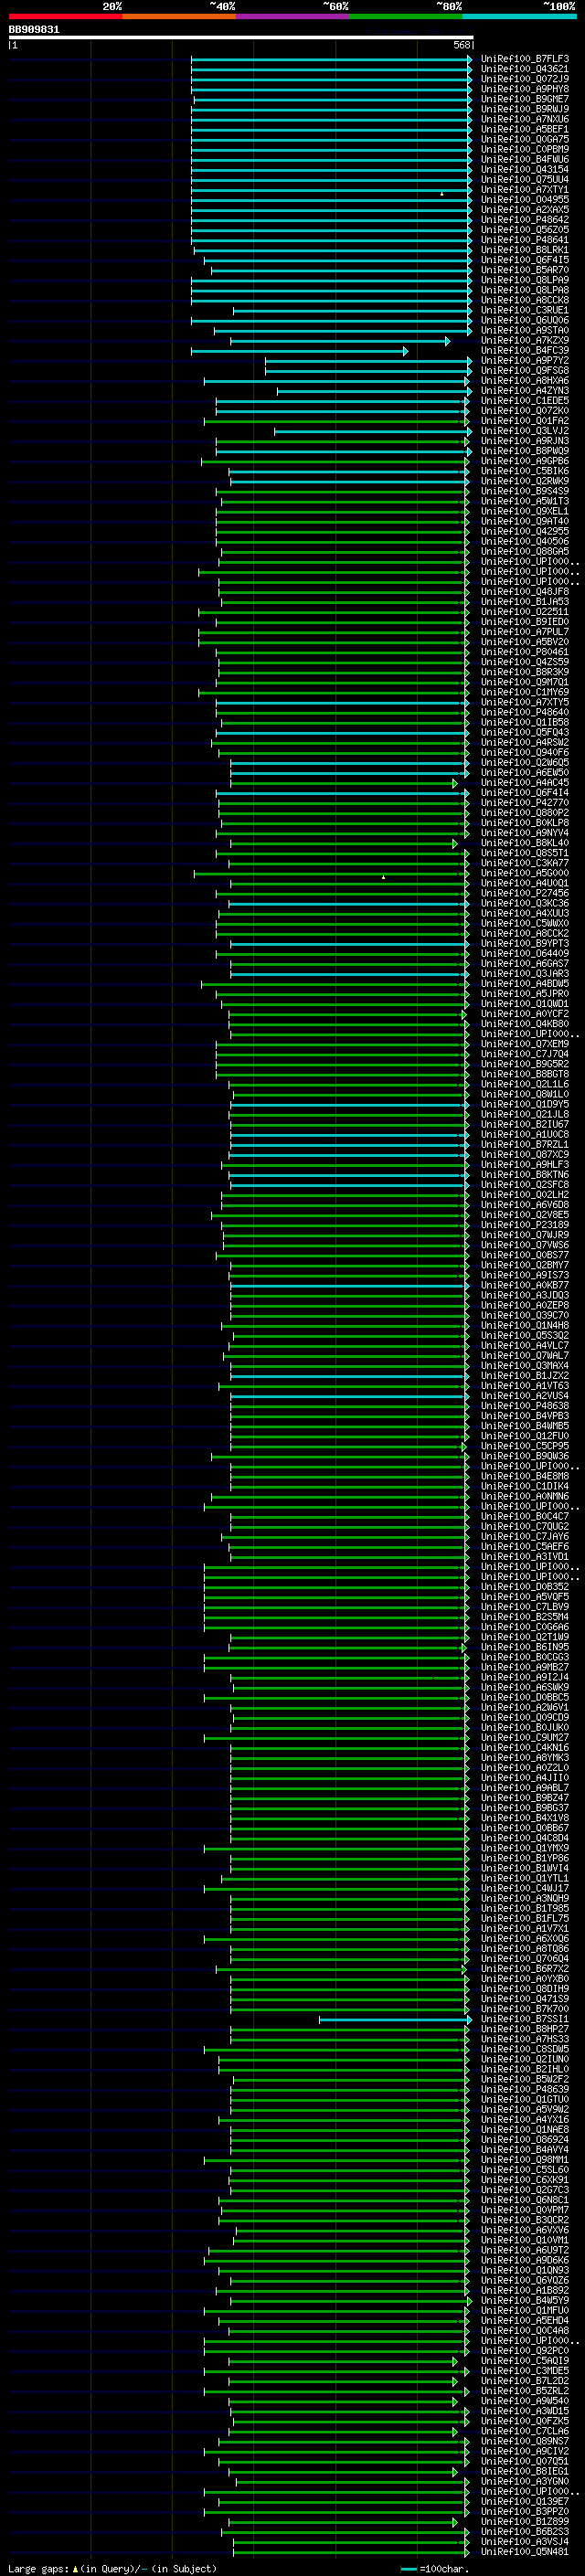Open hit UniRef100_C7CLA6
This screenshot has width=585, height=2576.
pyautogui.click(x=524, y=2431)
